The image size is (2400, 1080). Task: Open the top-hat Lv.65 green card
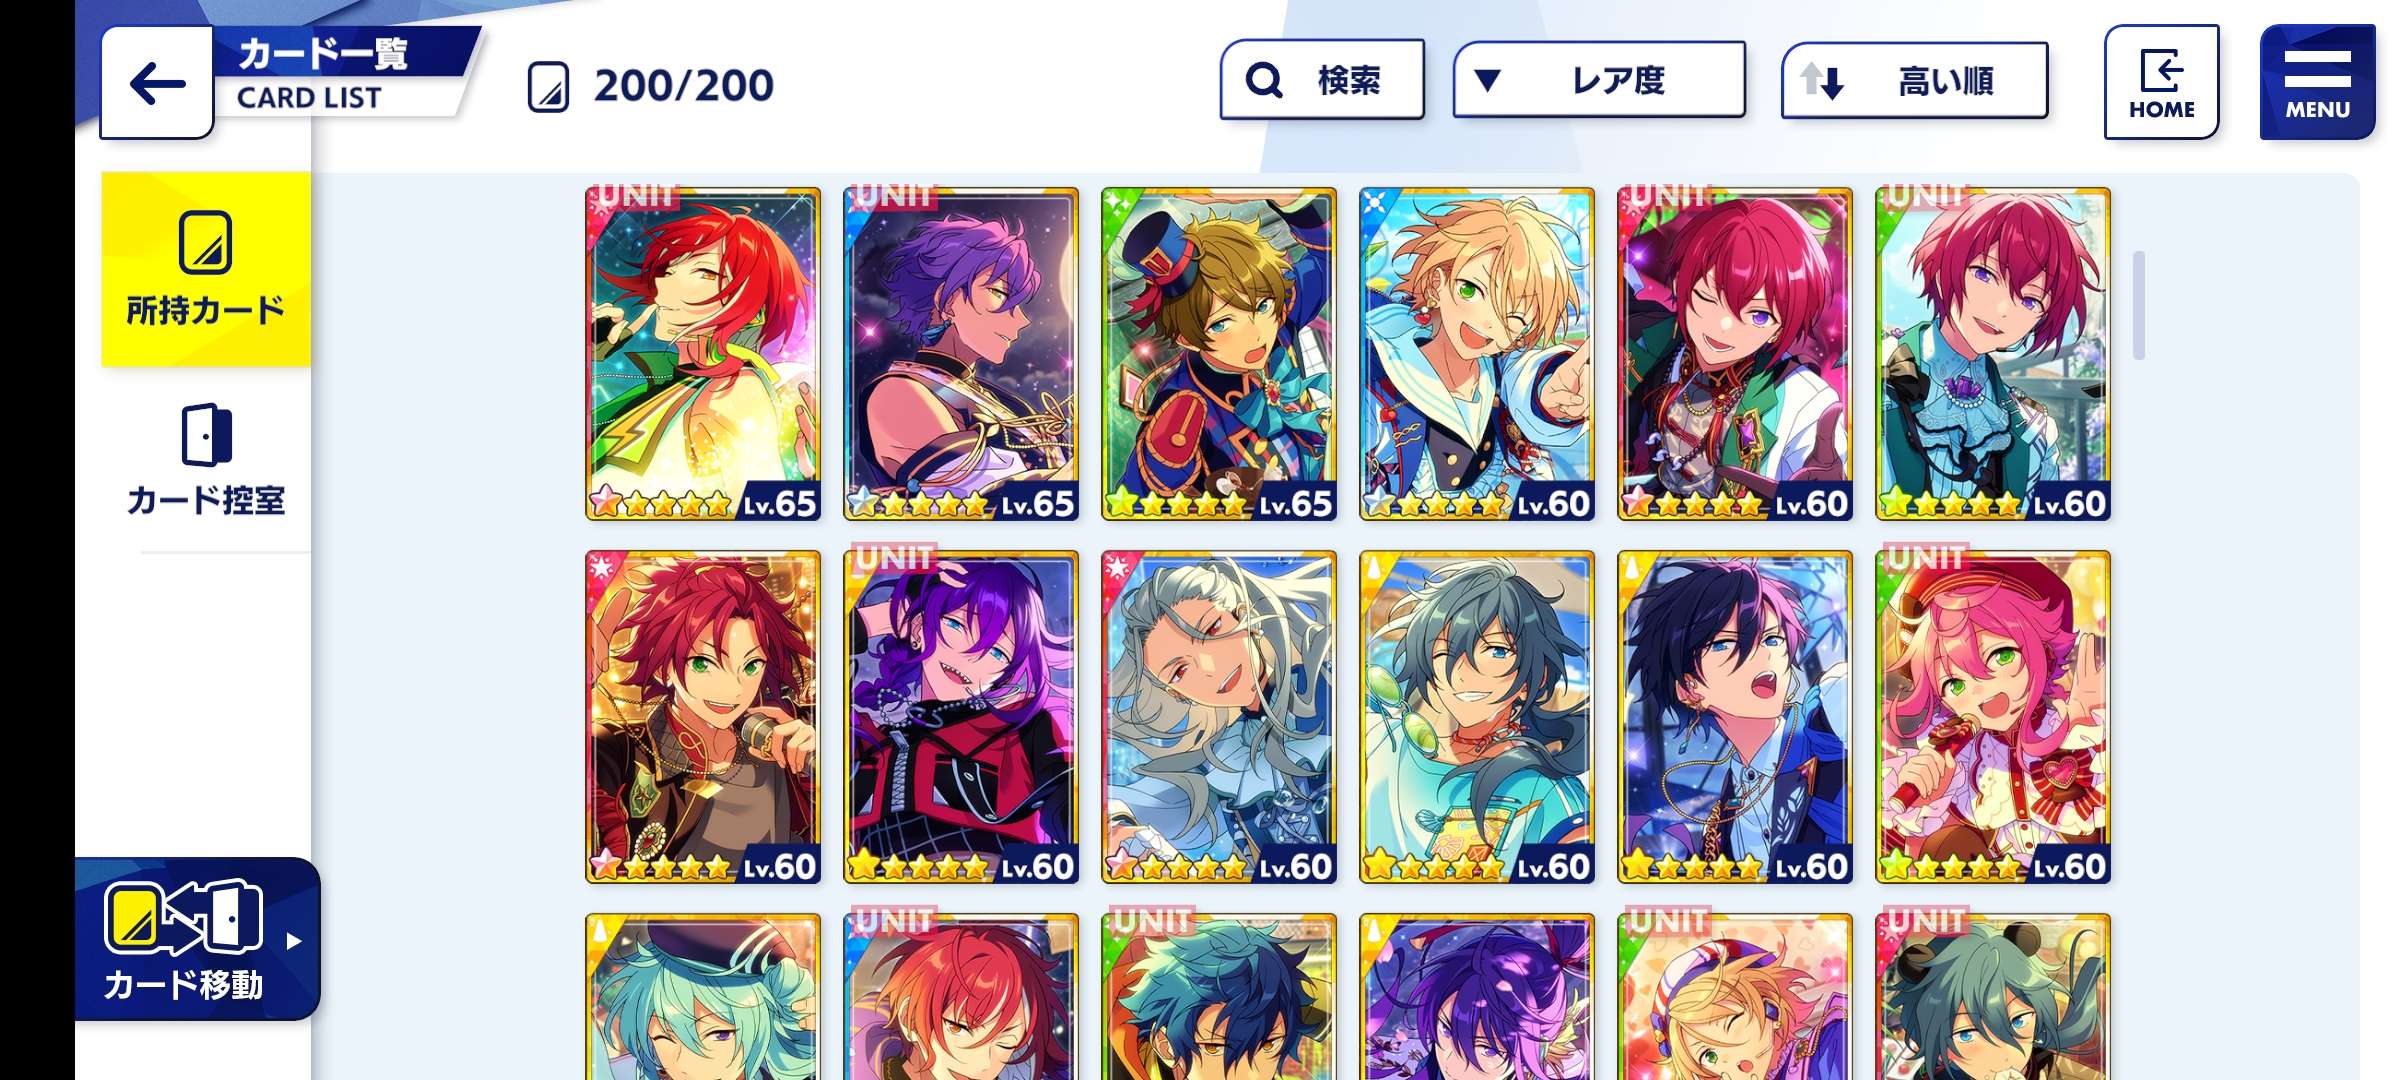pyautogui.click(x=1219, y=354)
